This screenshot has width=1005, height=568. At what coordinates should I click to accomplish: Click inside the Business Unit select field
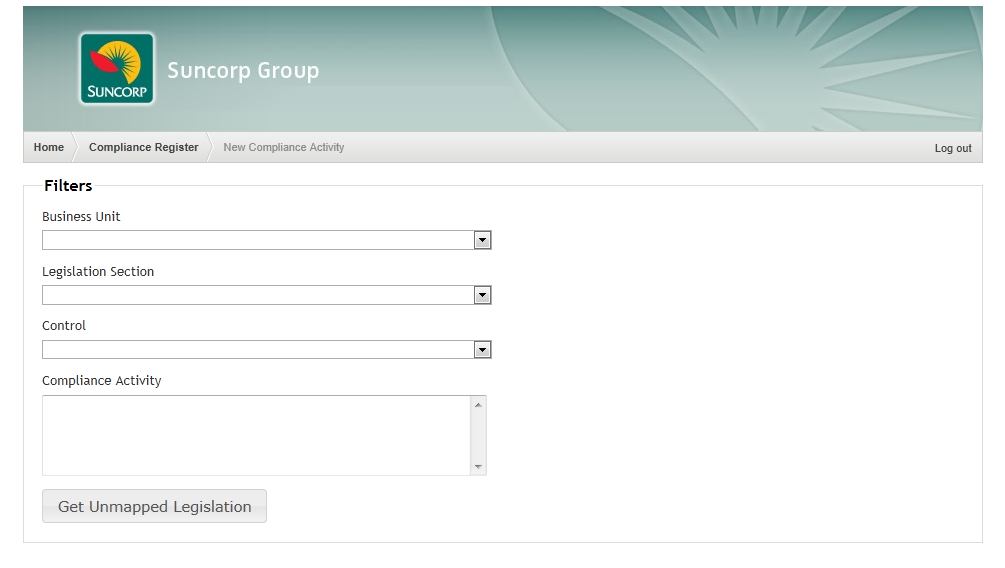[257, 240]
